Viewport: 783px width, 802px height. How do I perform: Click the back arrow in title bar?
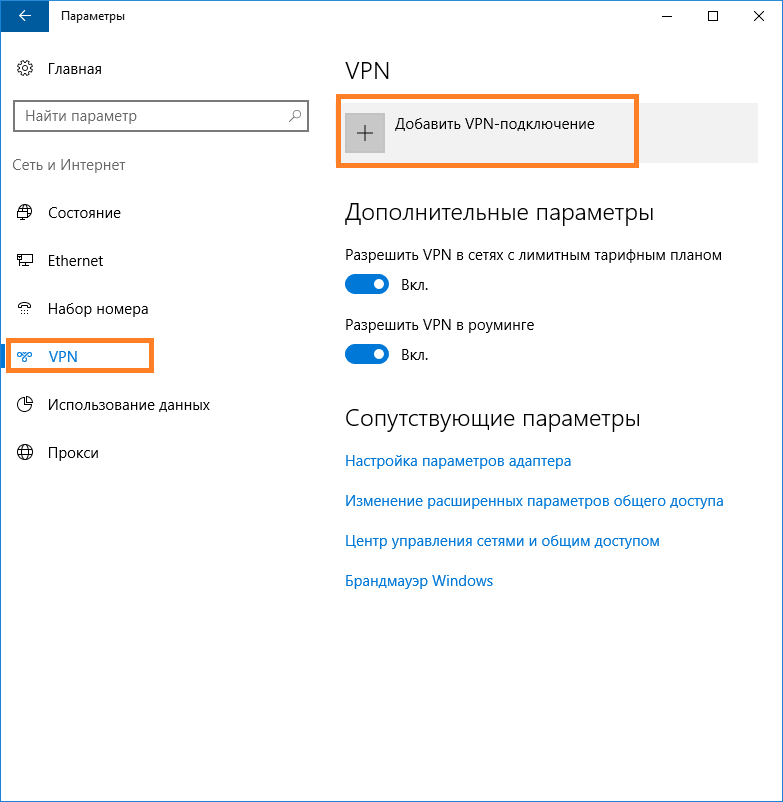point(25,16)
